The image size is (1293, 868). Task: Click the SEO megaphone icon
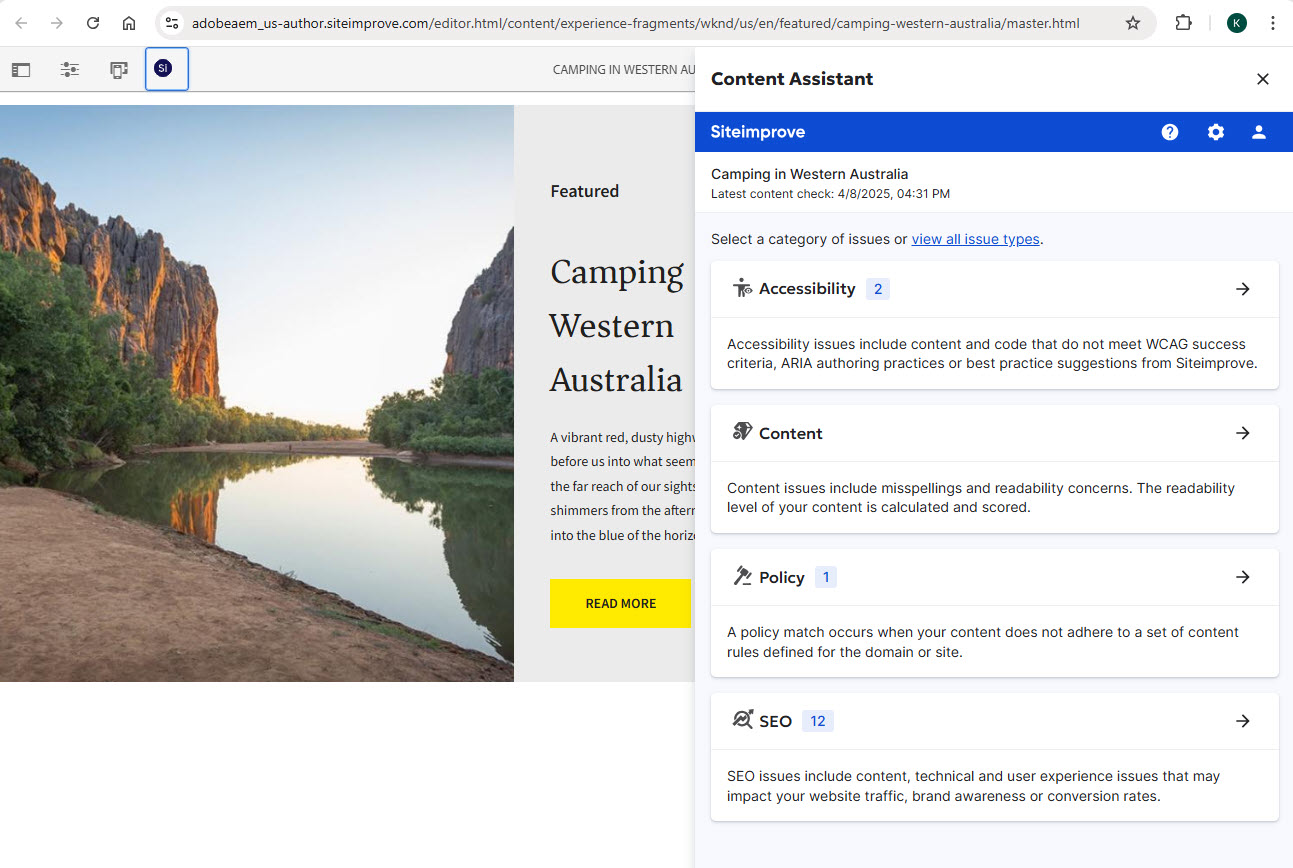[x=743, y=719]
